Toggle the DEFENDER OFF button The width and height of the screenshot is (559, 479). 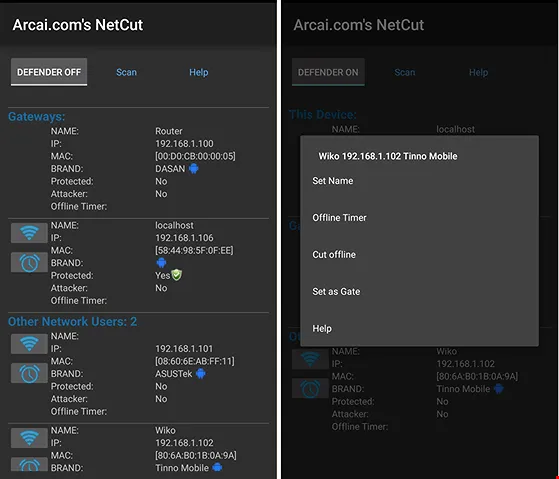point(49,72)
